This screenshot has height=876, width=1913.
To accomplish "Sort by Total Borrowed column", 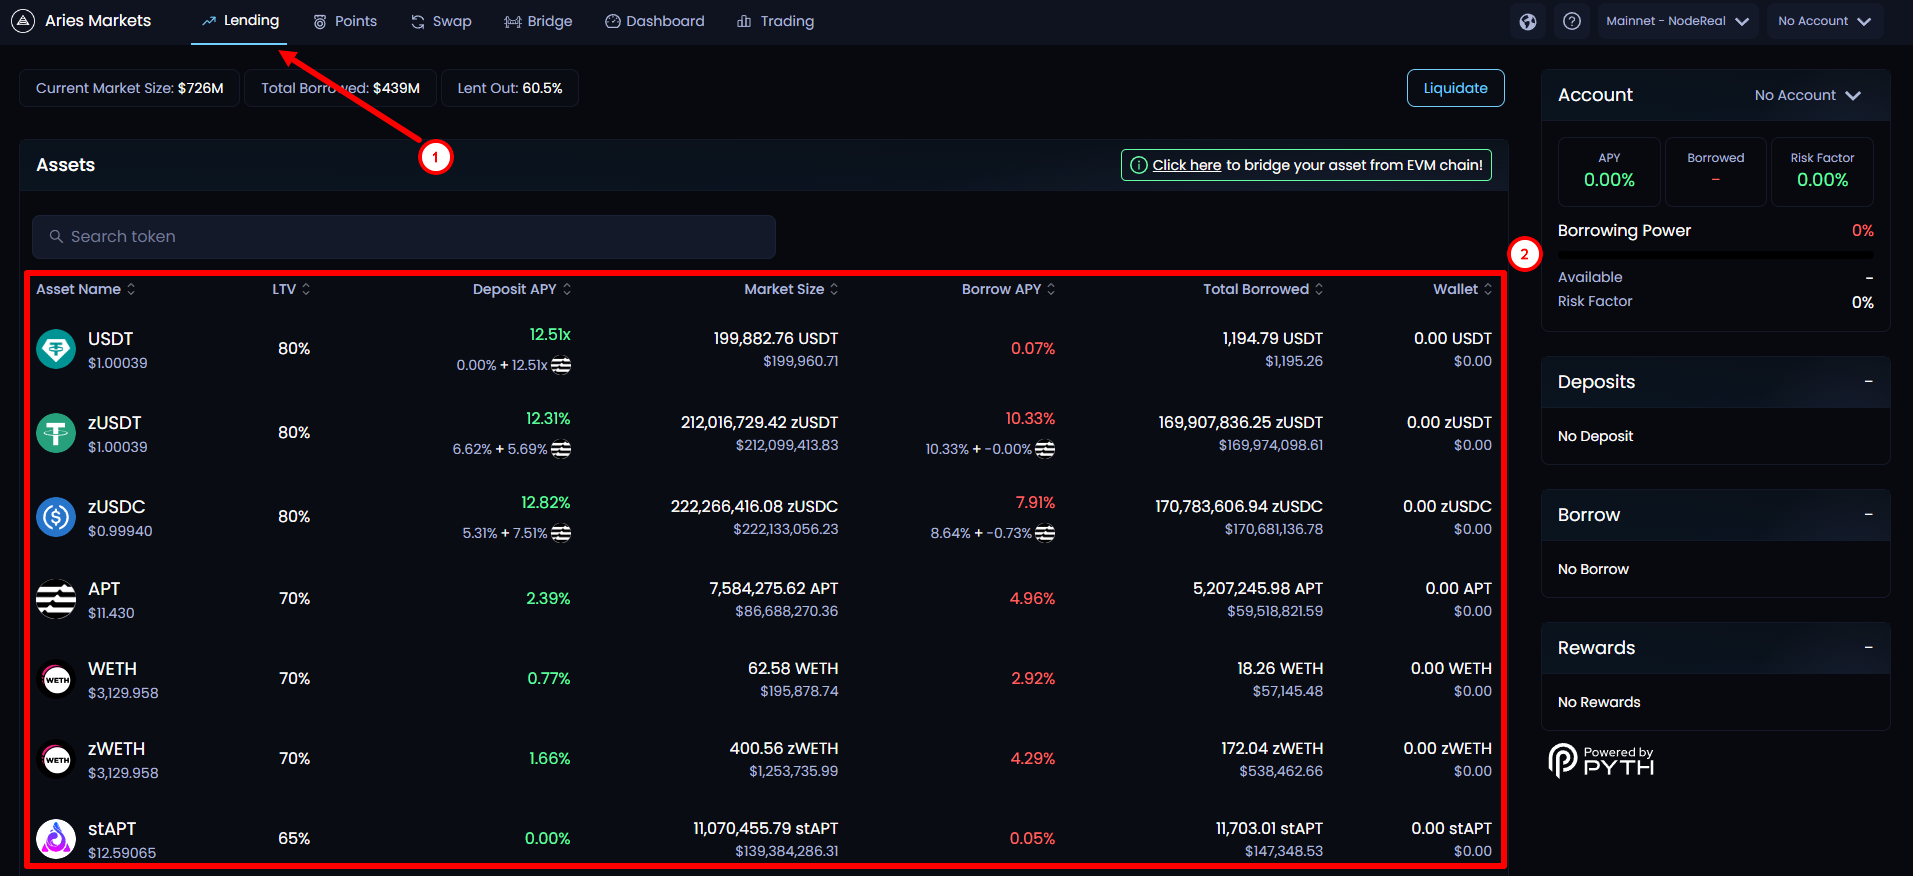I will click(1263, 289).
